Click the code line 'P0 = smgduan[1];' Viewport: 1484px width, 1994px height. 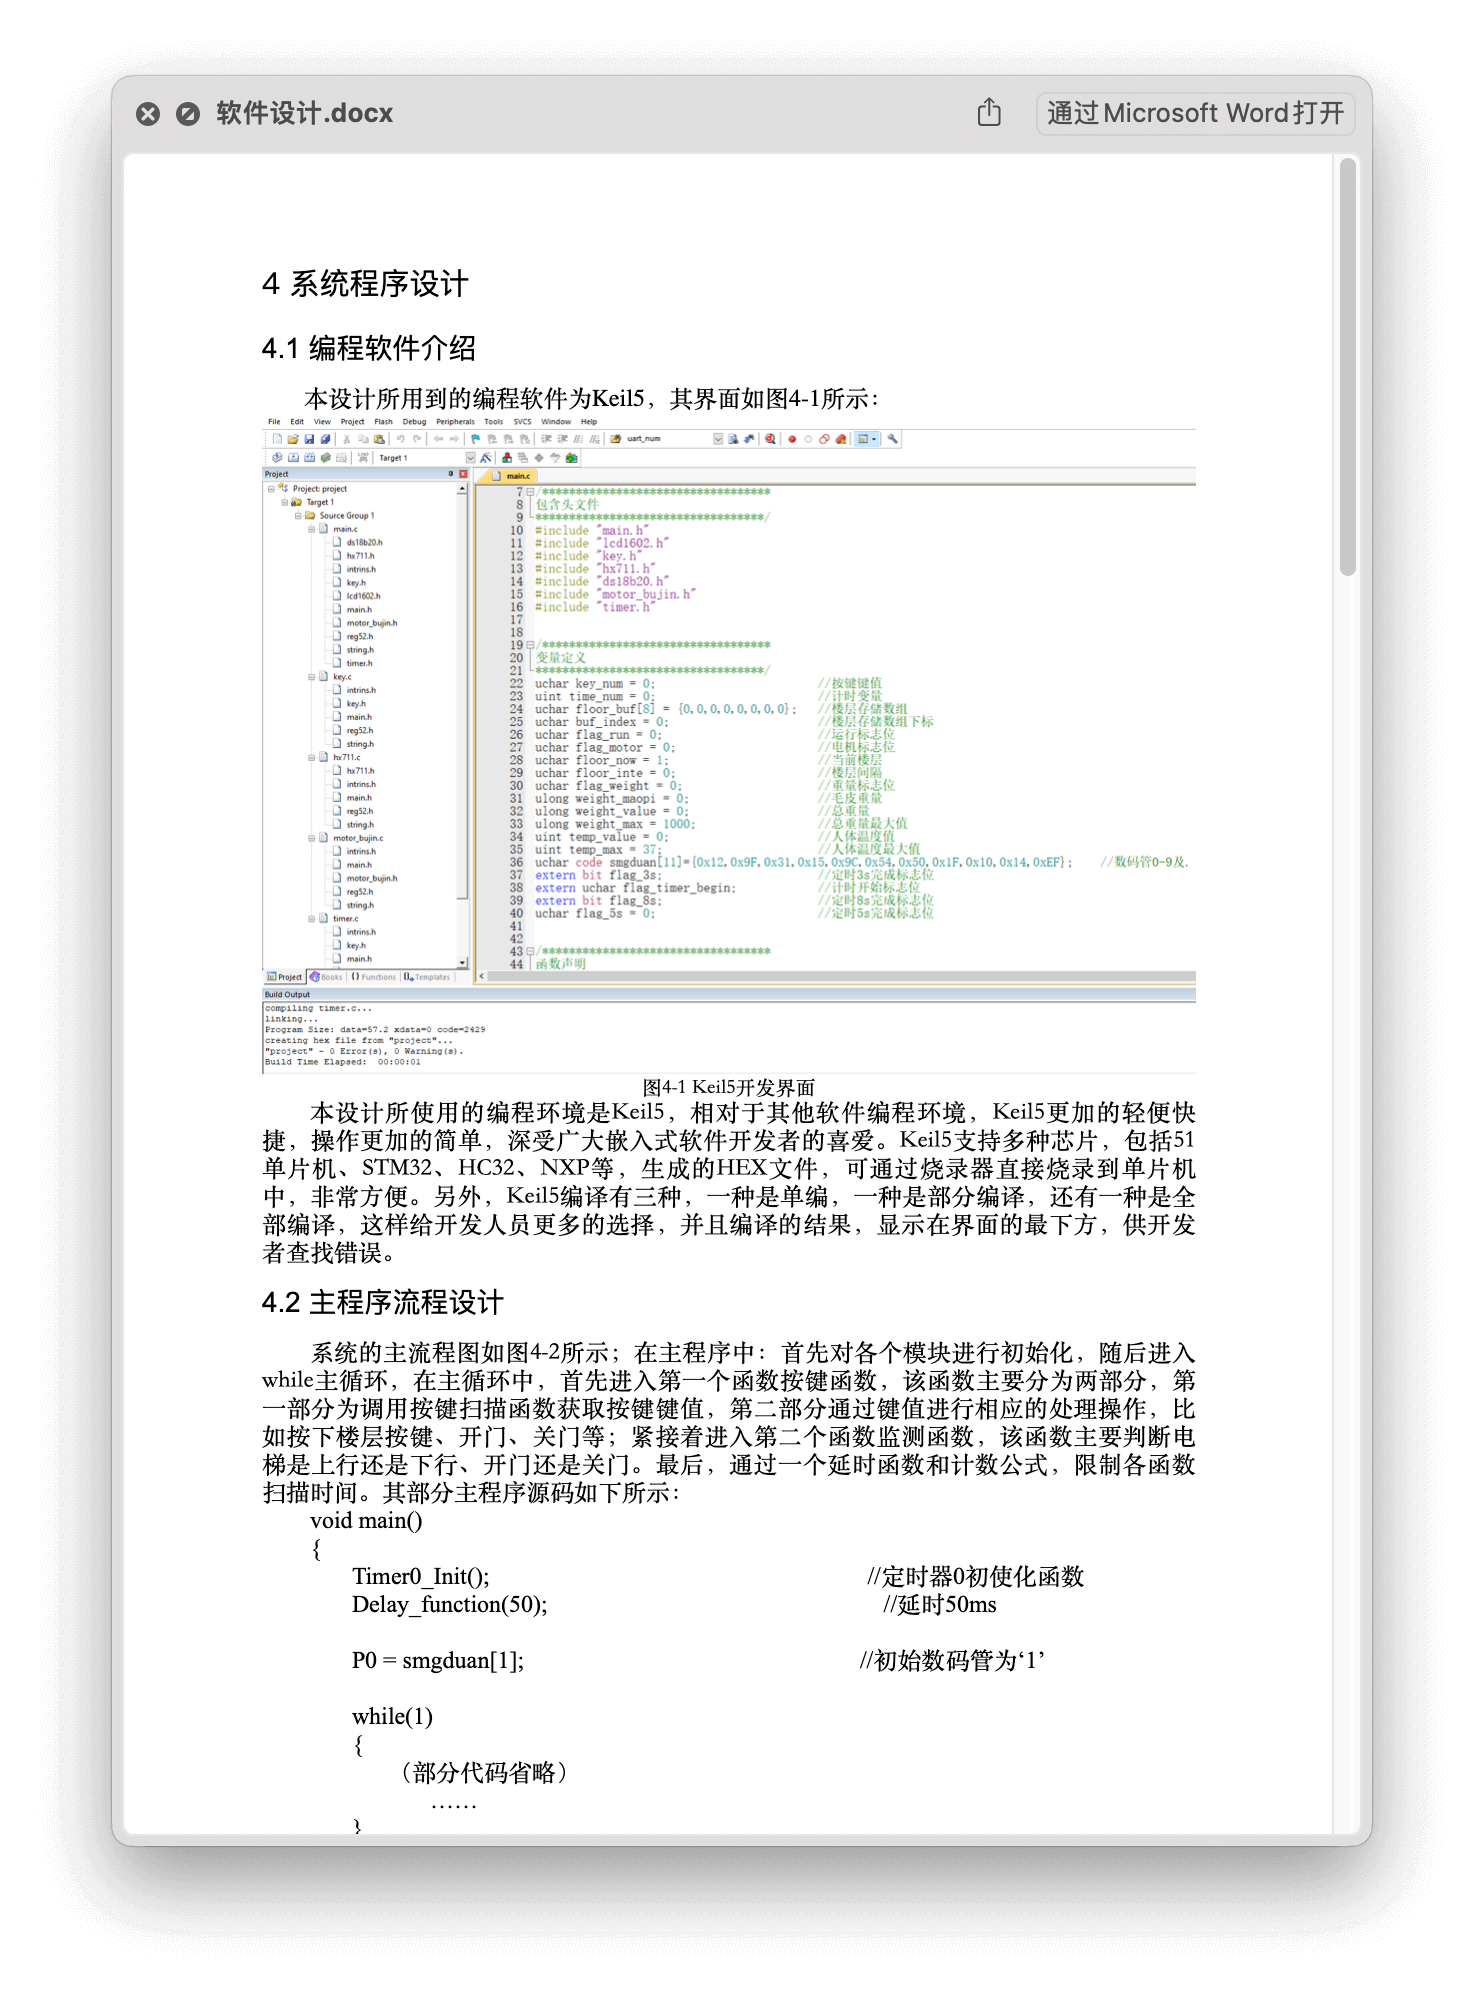point(437,1661)
